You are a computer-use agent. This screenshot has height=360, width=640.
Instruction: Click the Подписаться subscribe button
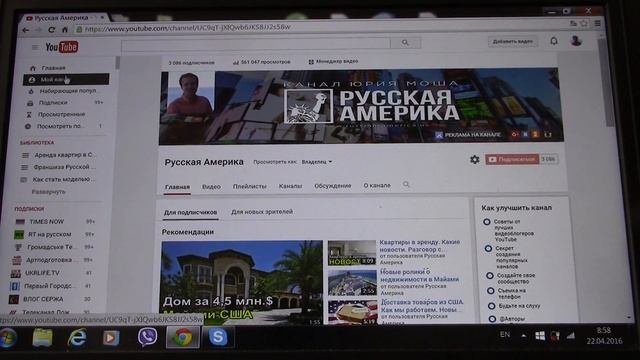coord(512,159)
